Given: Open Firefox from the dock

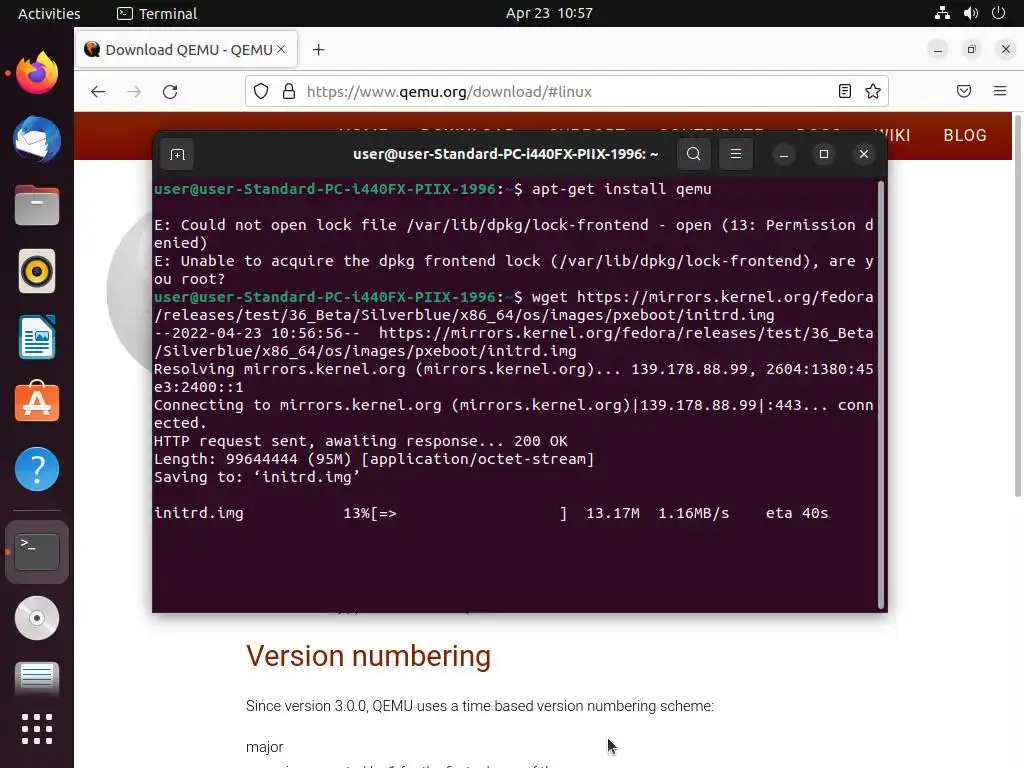Looking at the screenshot, I should coord(37,72).
